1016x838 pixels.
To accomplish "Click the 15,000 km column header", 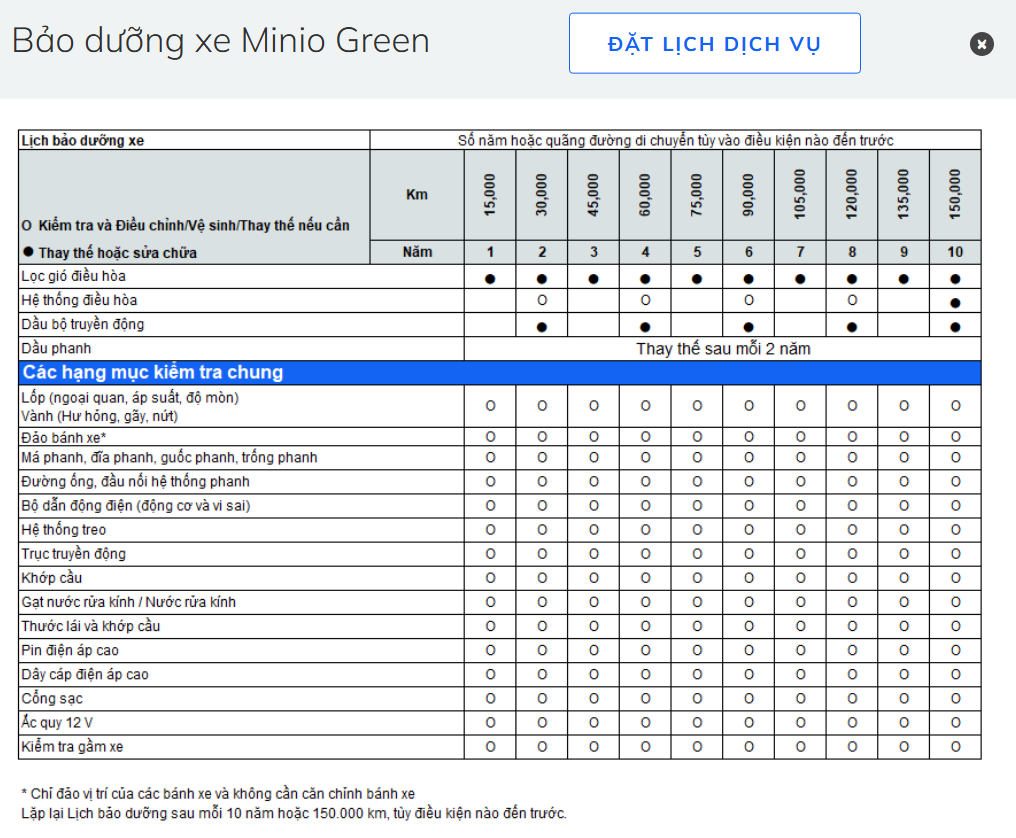I will 490,196.
